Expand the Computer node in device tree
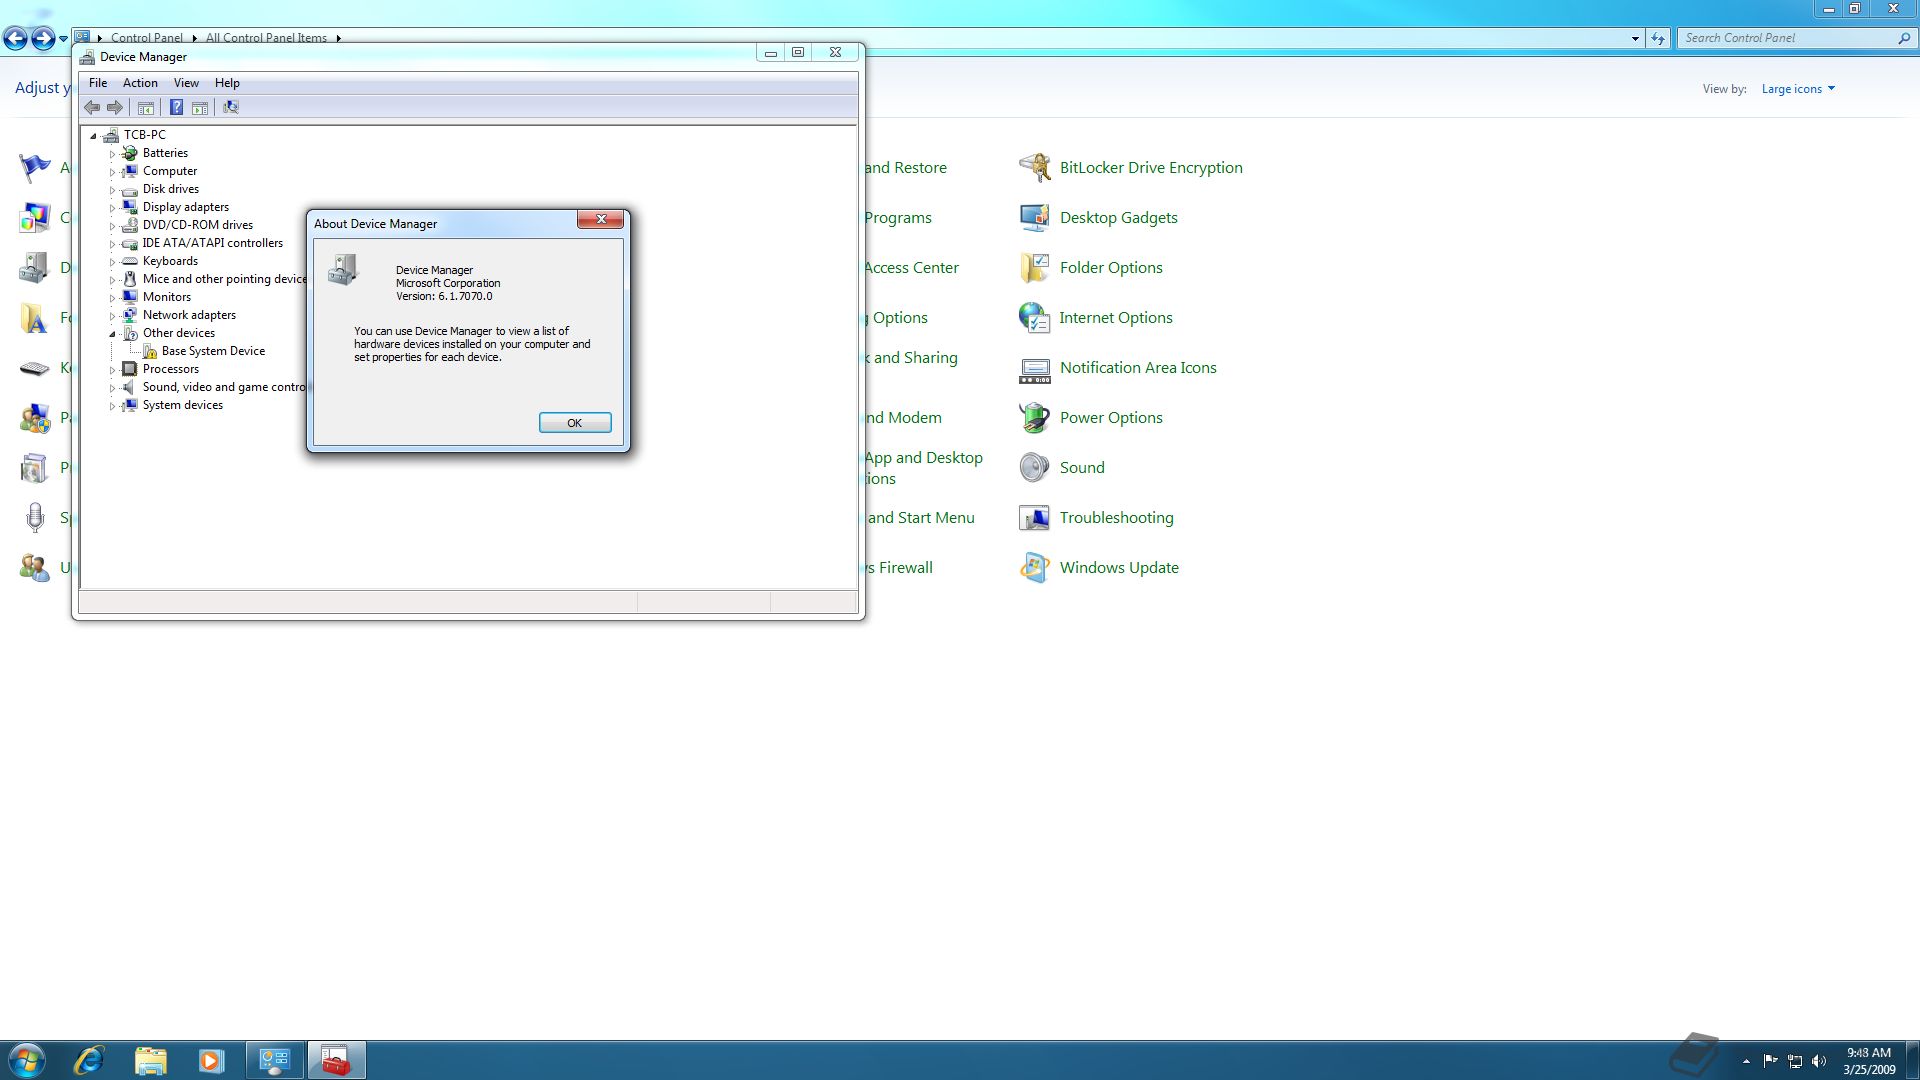The height and width of the screenshot is (1080, 1920). point(112,172)
